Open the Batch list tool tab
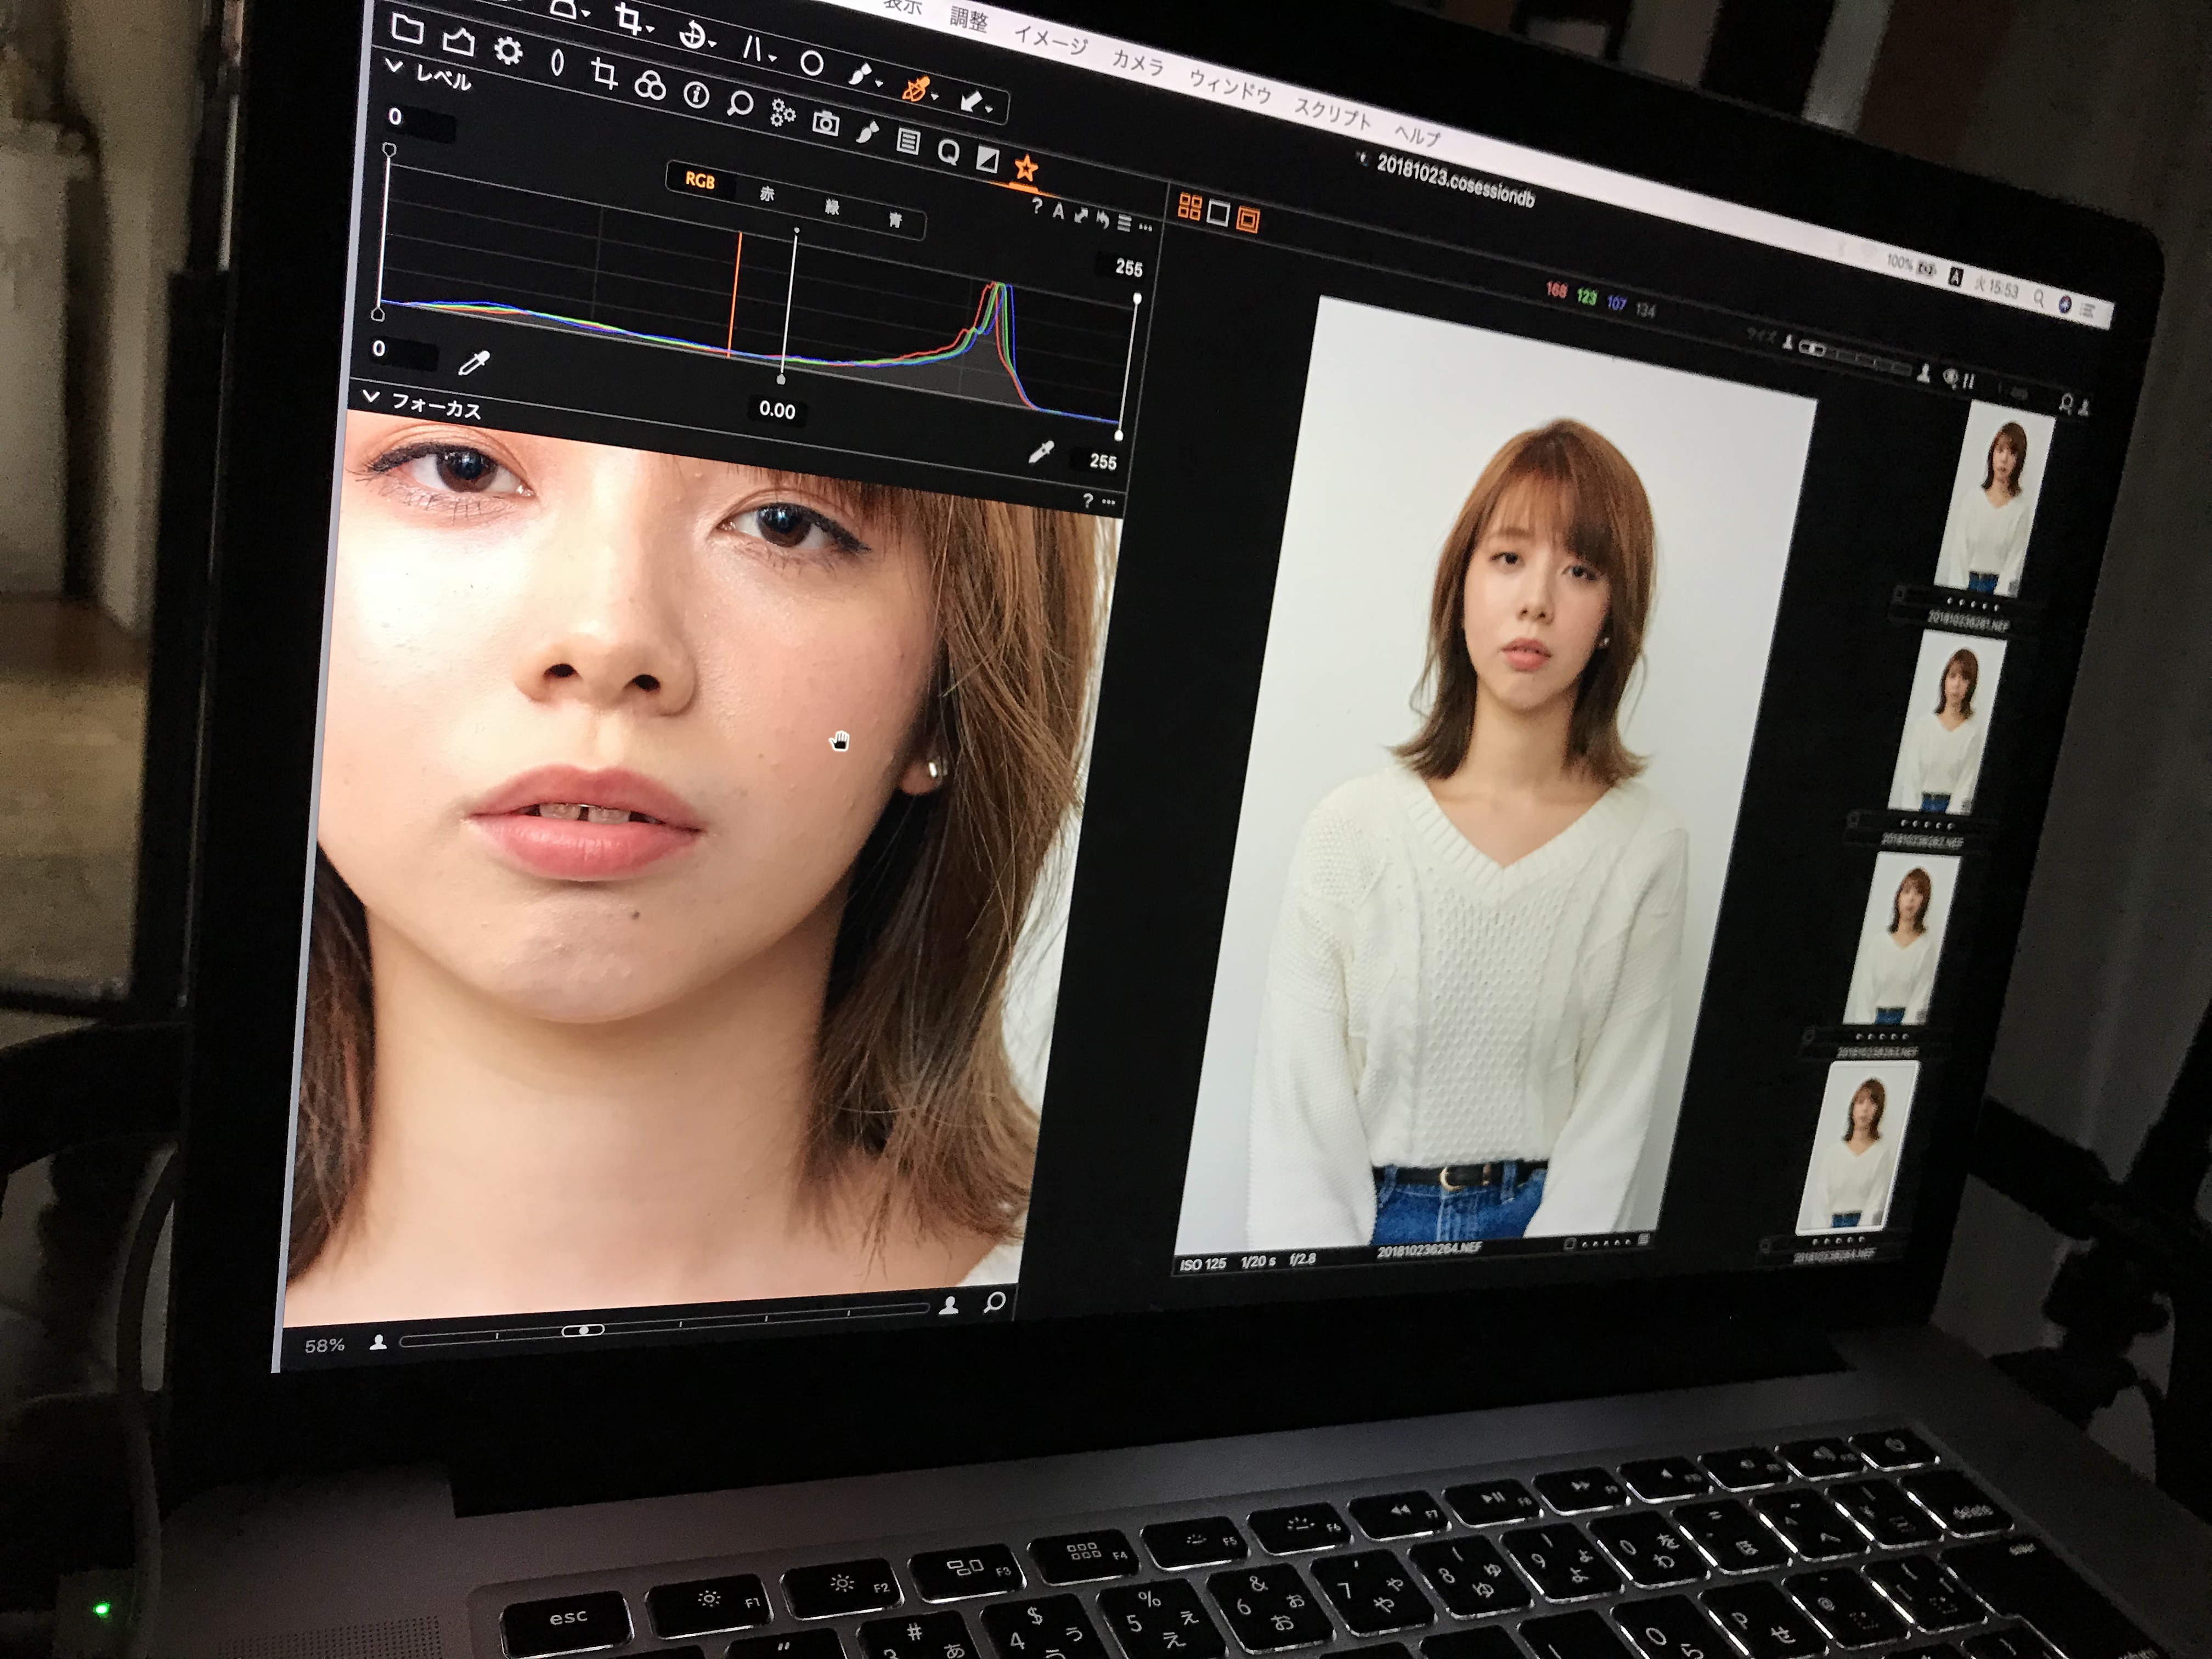The image size is (2212, 1659). [908, 141]
